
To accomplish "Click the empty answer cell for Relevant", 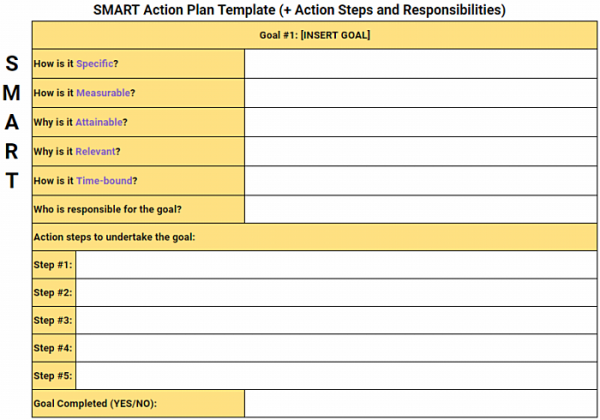I will pyautogui.click(x=420, y=151).
